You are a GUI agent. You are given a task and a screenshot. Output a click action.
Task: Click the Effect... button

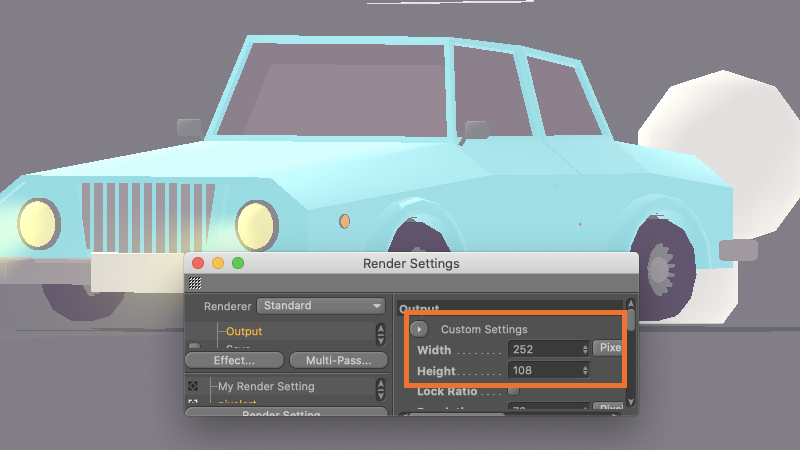tap(234, 360)
